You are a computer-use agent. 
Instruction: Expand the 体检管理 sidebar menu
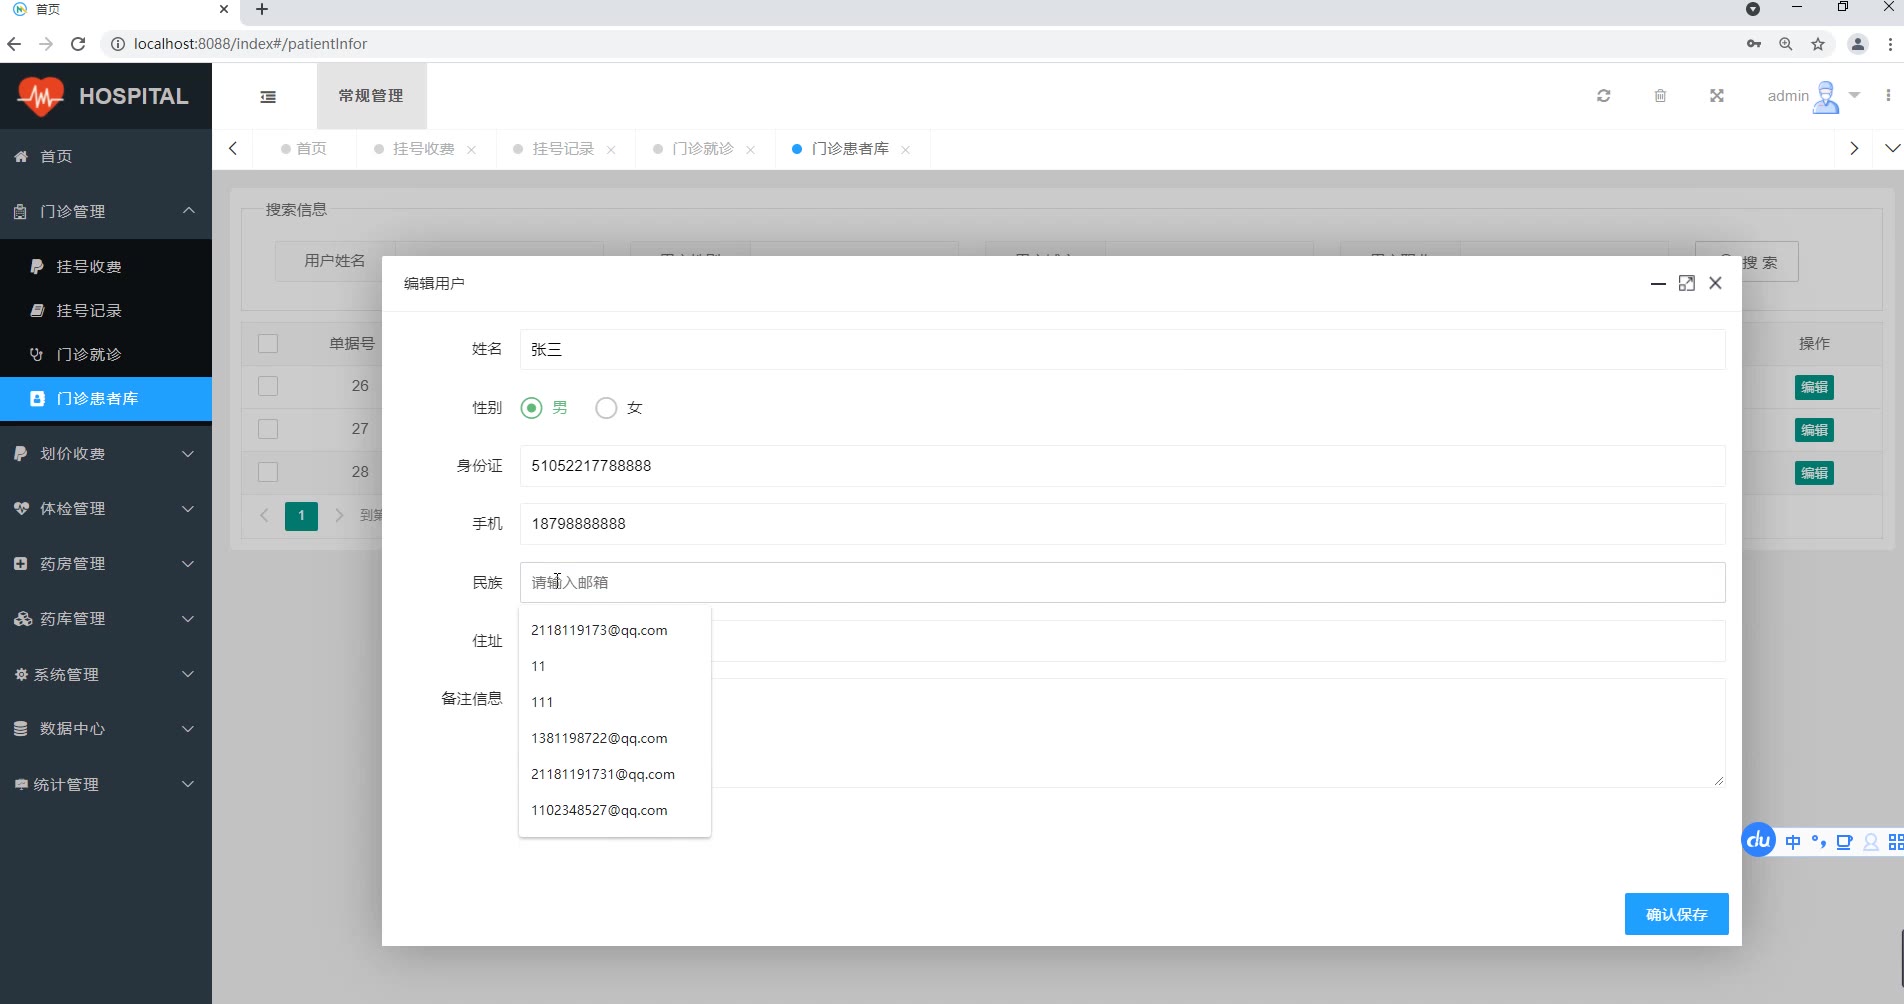(106, 509)
